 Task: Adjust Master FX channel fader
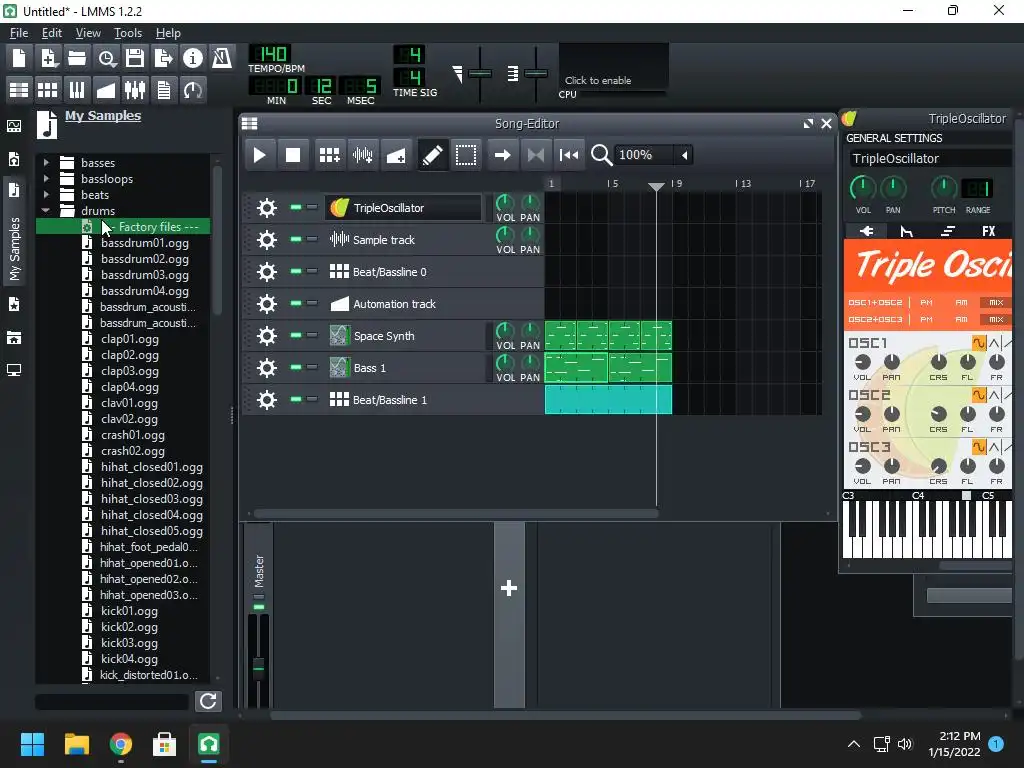pyautogui.click(x=259, y=667)
